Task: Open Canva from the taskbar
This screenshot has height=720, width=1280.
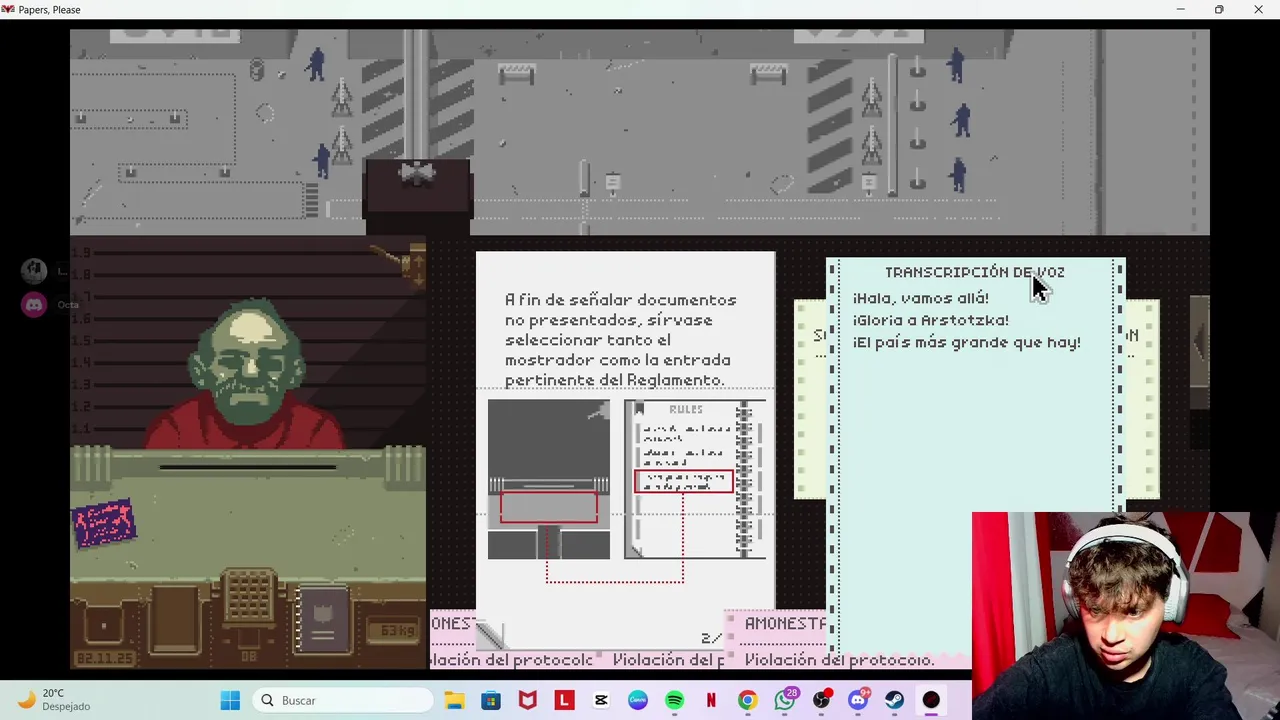Action: [x=638, y=700]
